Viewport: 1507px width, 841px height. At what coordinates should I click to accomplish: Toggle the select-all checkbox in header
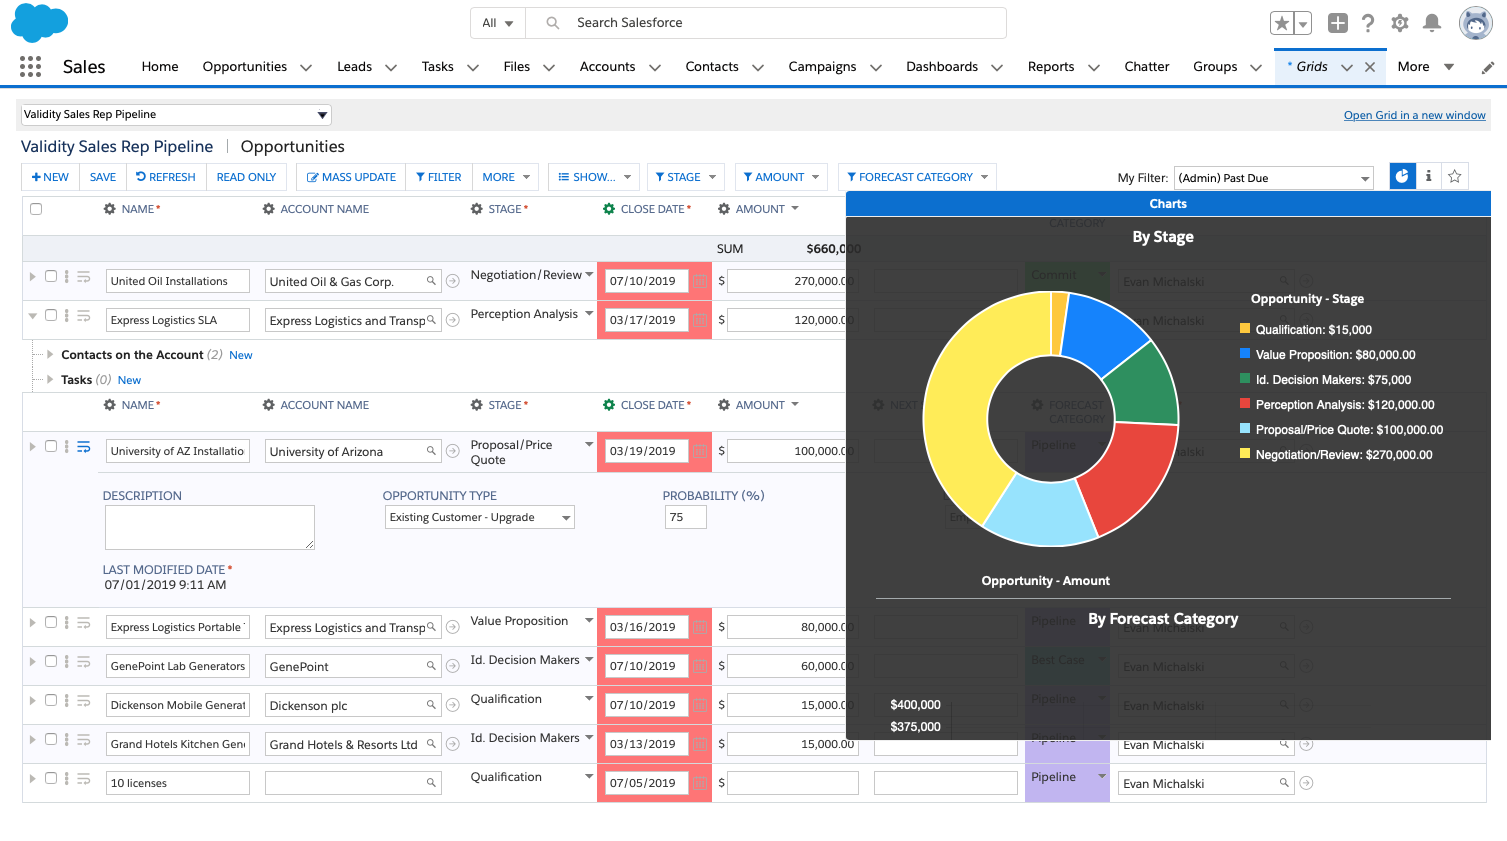(36, 209)
